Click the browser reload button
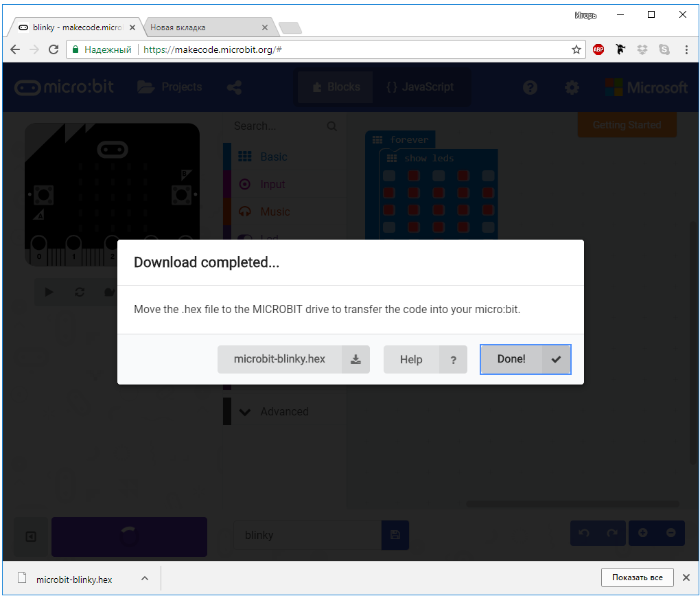The image size is (700, 596). click(x=54, y=49)
